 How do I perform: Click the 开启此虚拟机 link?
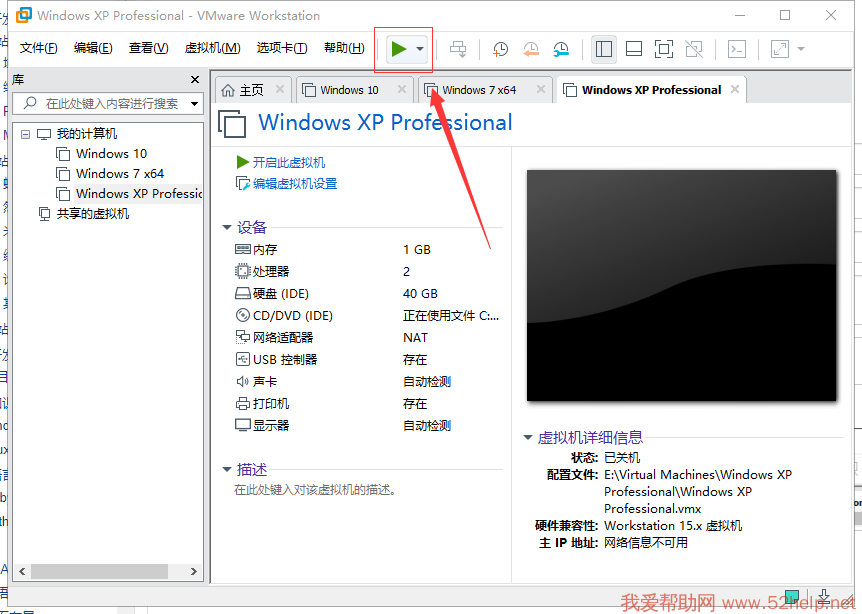288,162
